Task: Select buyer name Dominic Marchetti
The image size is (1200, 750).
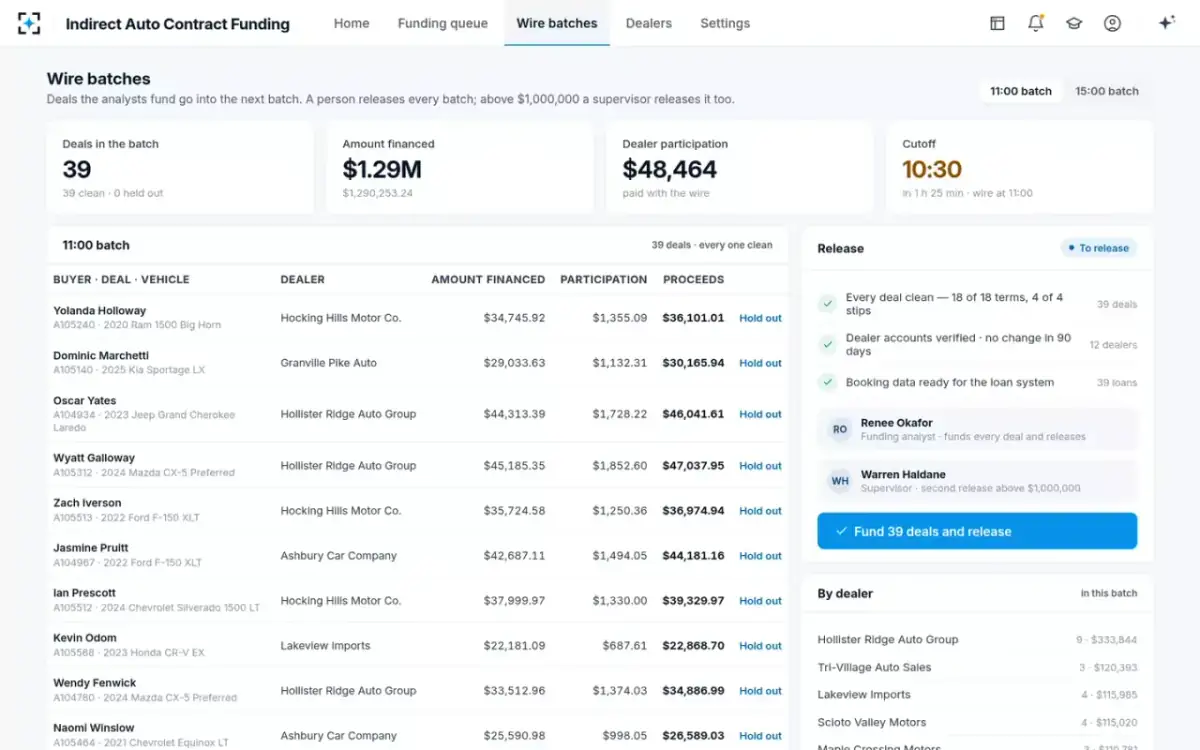Action: pos(101,356)
